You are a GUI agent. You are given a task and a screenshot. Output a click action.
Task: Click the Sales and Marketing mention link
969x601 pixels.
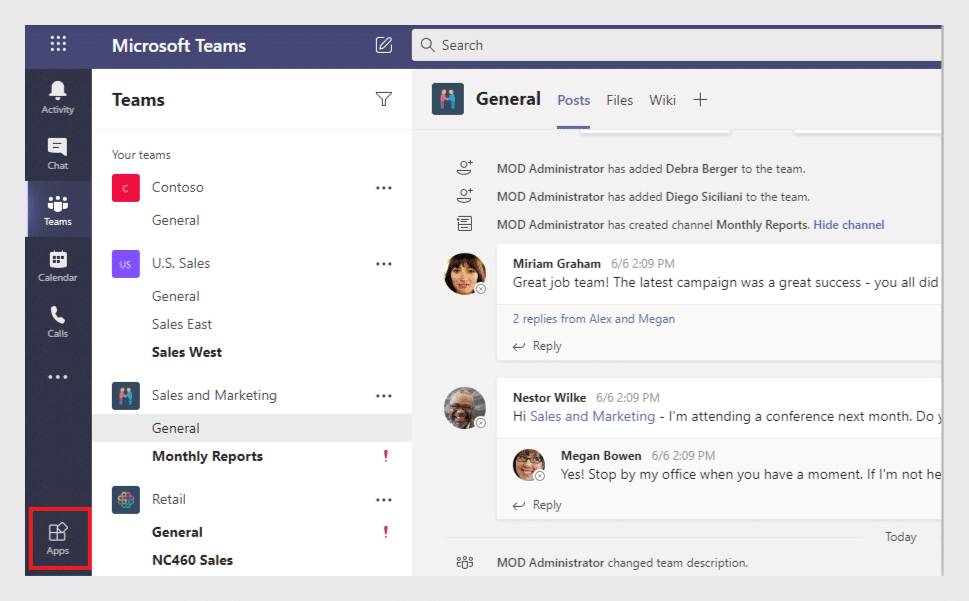[x=592, y=416]
